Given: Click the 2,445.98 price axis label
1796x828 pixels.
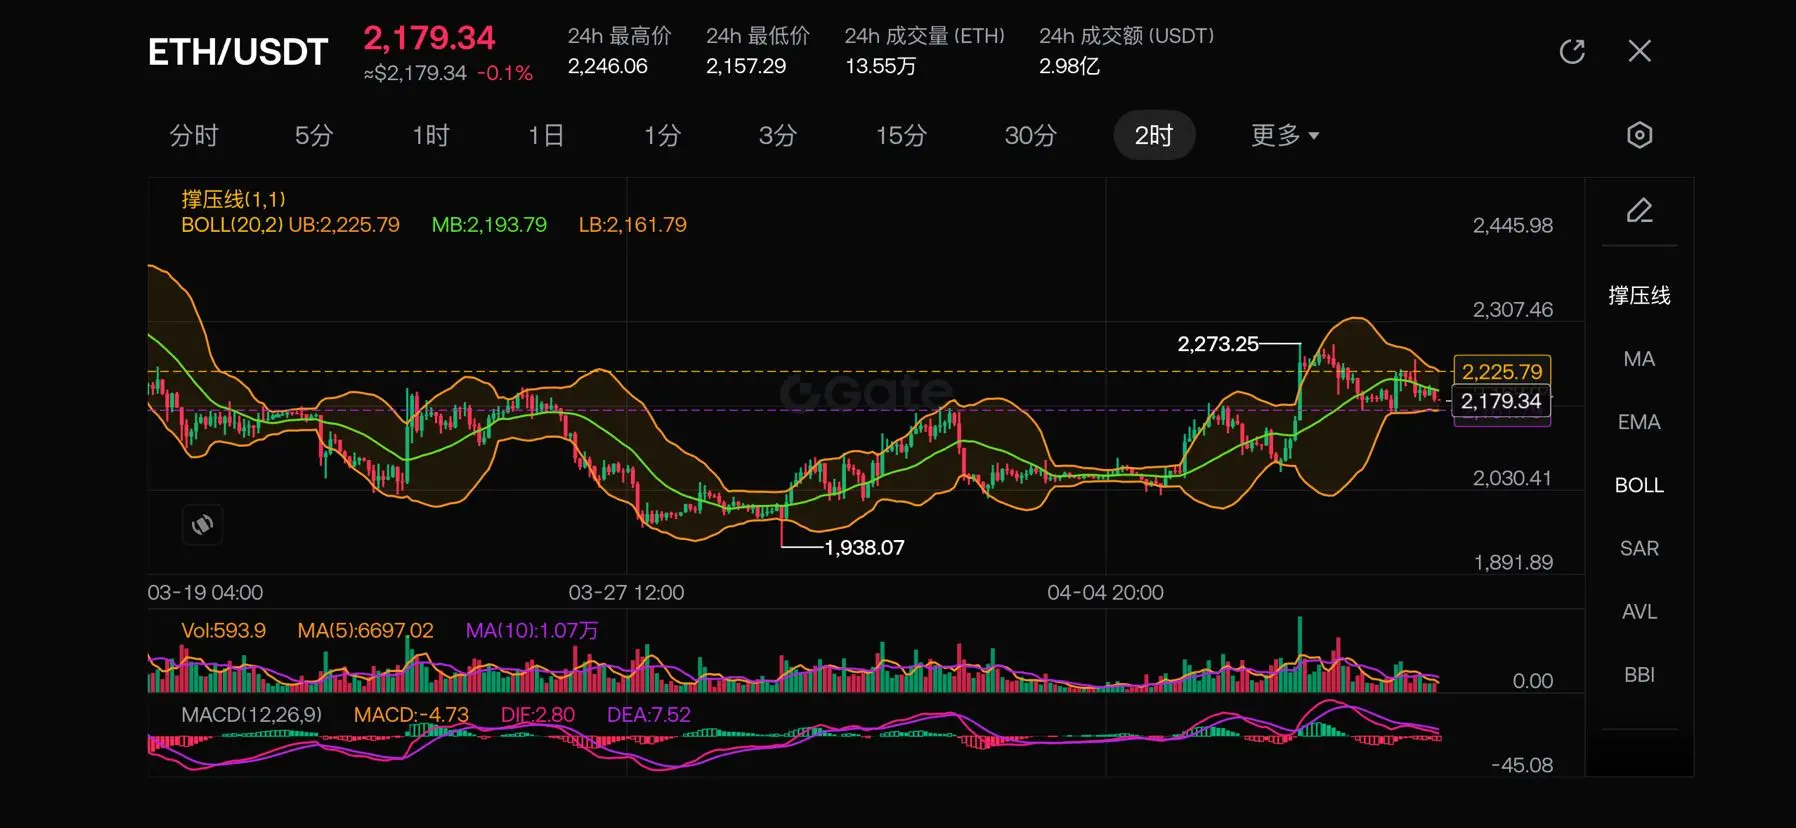Looking at the screenshot, I should 1513,226.
